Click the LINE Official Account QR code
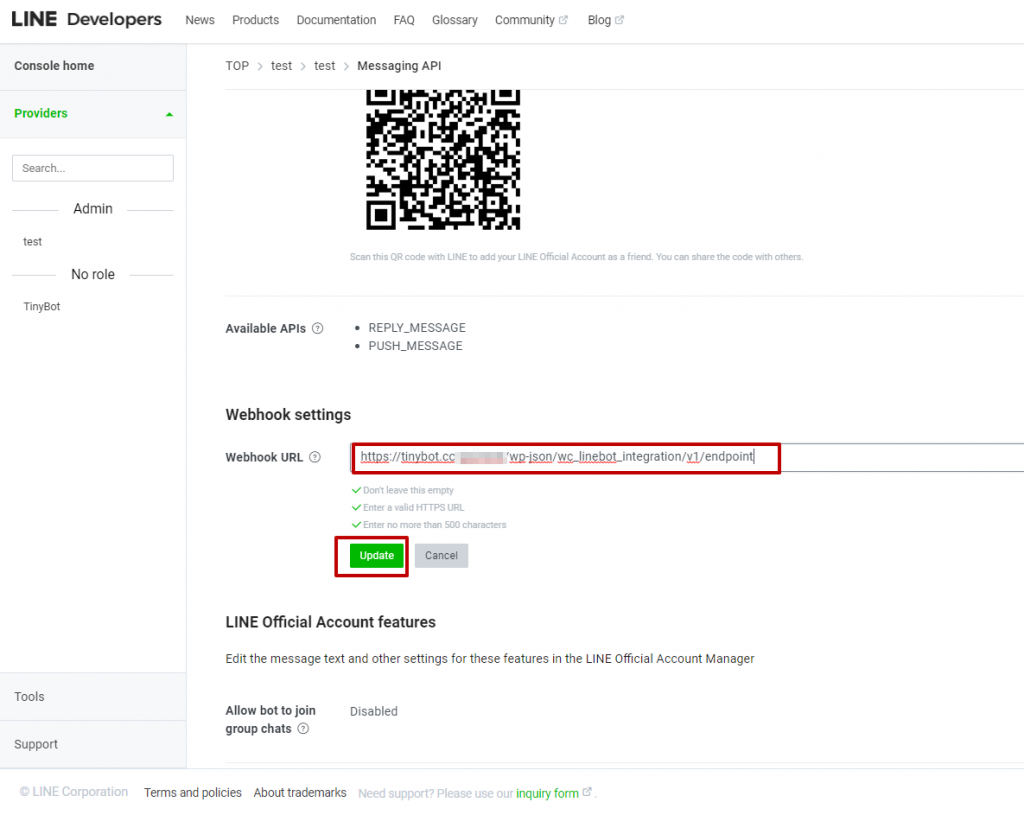The width and height of the screenshot is (1024, 815). (443, 160)
